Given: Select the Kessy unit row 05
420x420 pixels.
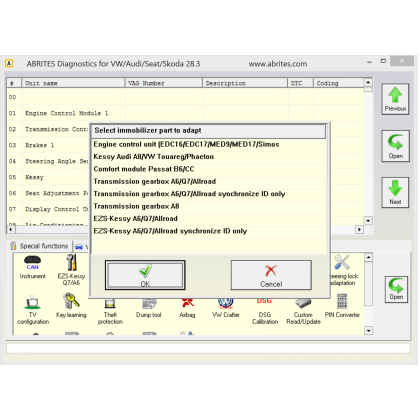Looking at the screenshot, I should click(x=48, y=177).
